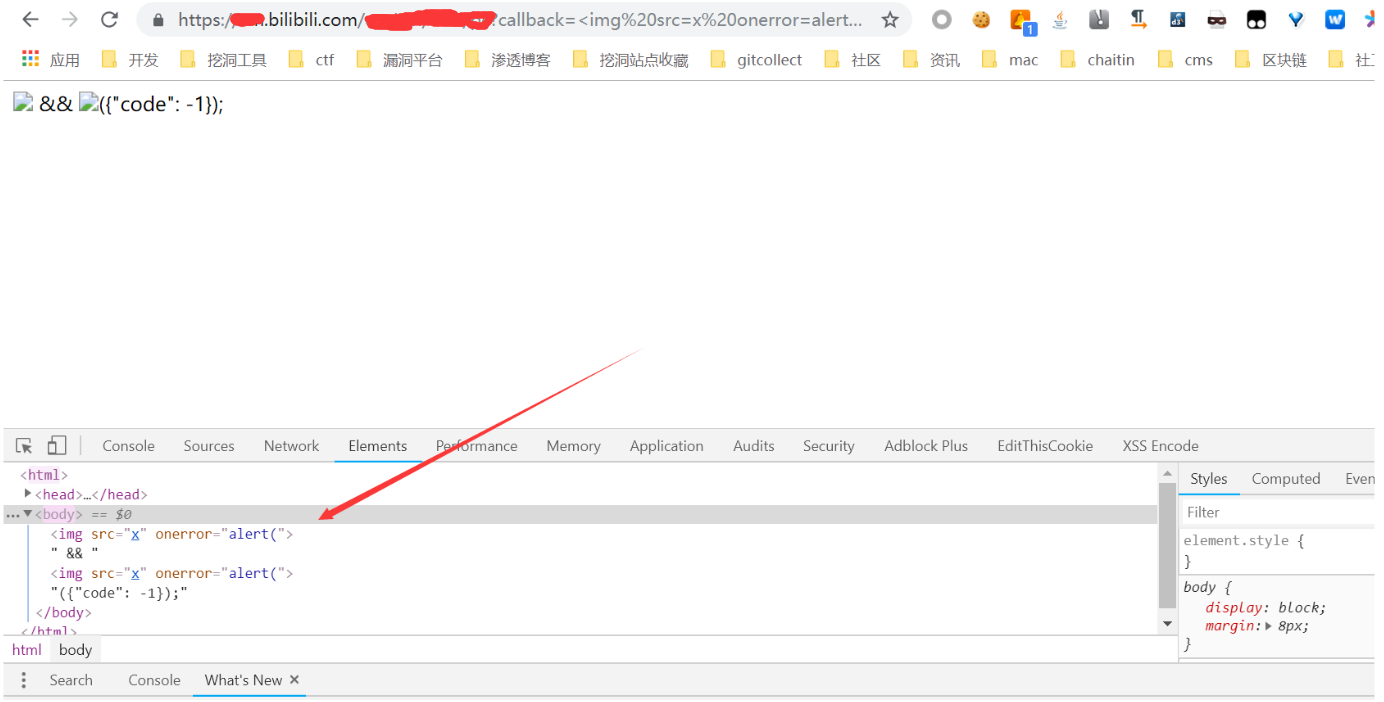The width and height of the screenshot is (1384, 702).
Task: Switch to the Computed styles tab
Action: pyautogui.click(x=1286, y=479)
